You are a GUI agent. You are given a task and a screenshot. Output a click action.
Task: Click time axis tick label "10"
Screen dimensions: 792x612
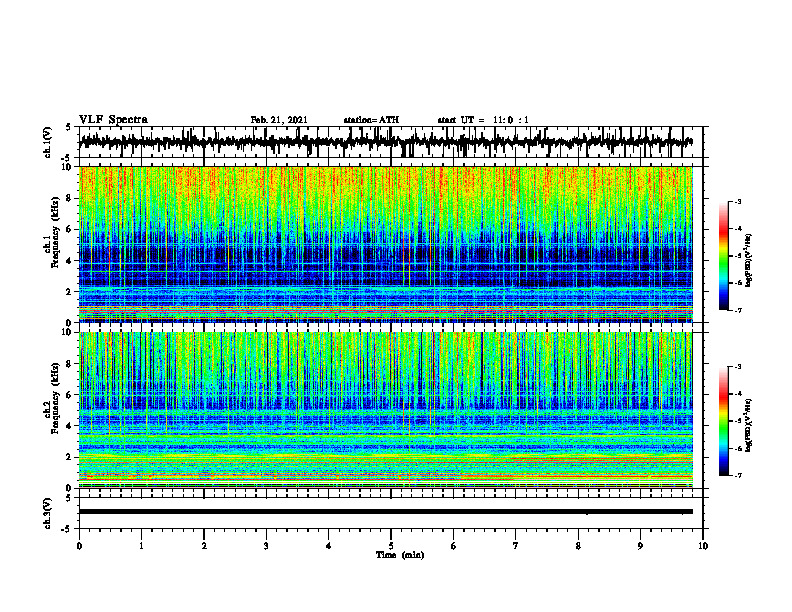pyautogui.click(x=703, y=546)
